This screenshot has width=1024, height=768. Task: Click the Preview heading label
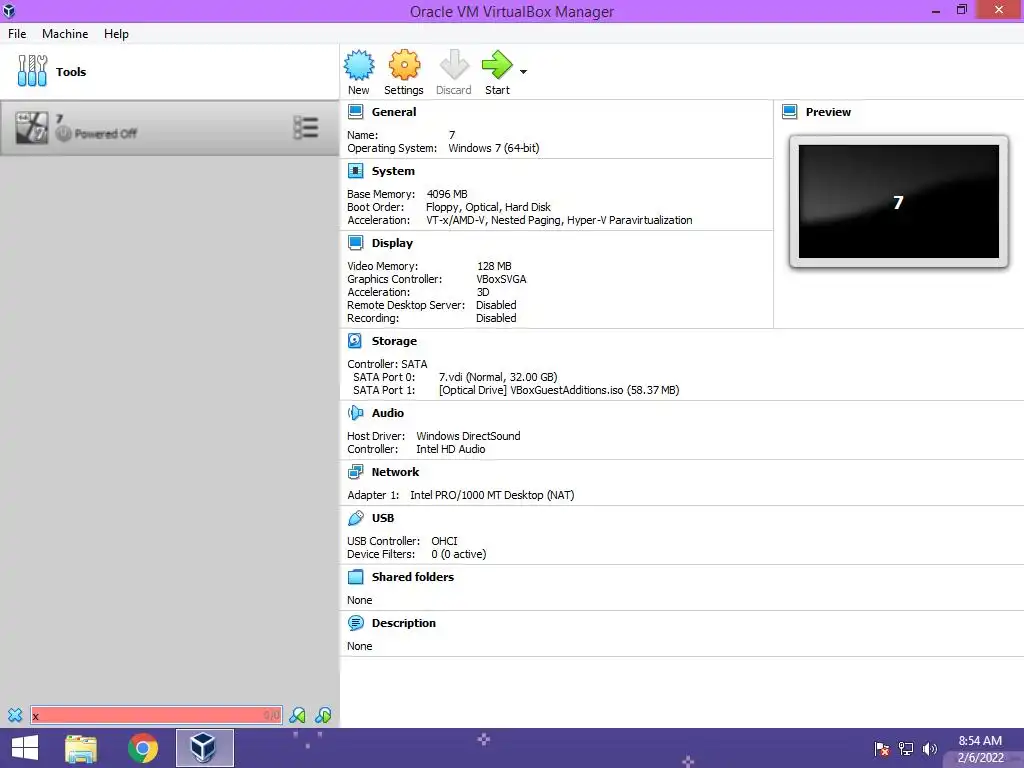click(828, 112)
